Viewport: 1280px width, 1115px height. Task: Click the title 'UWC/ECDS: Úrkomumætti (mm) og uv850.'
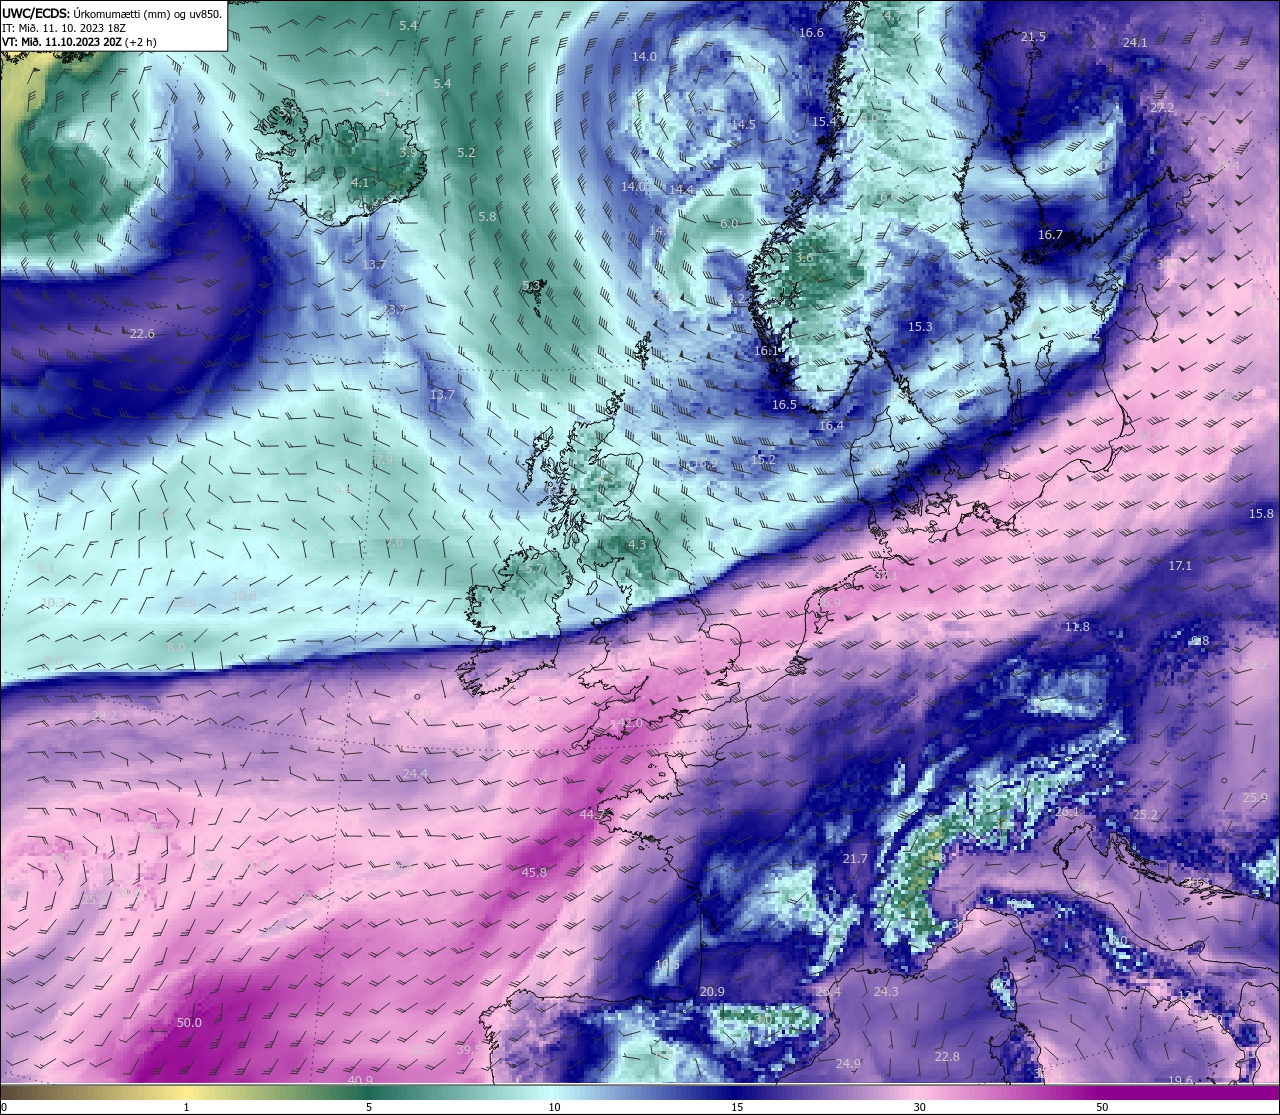click(x=112, y=13)
